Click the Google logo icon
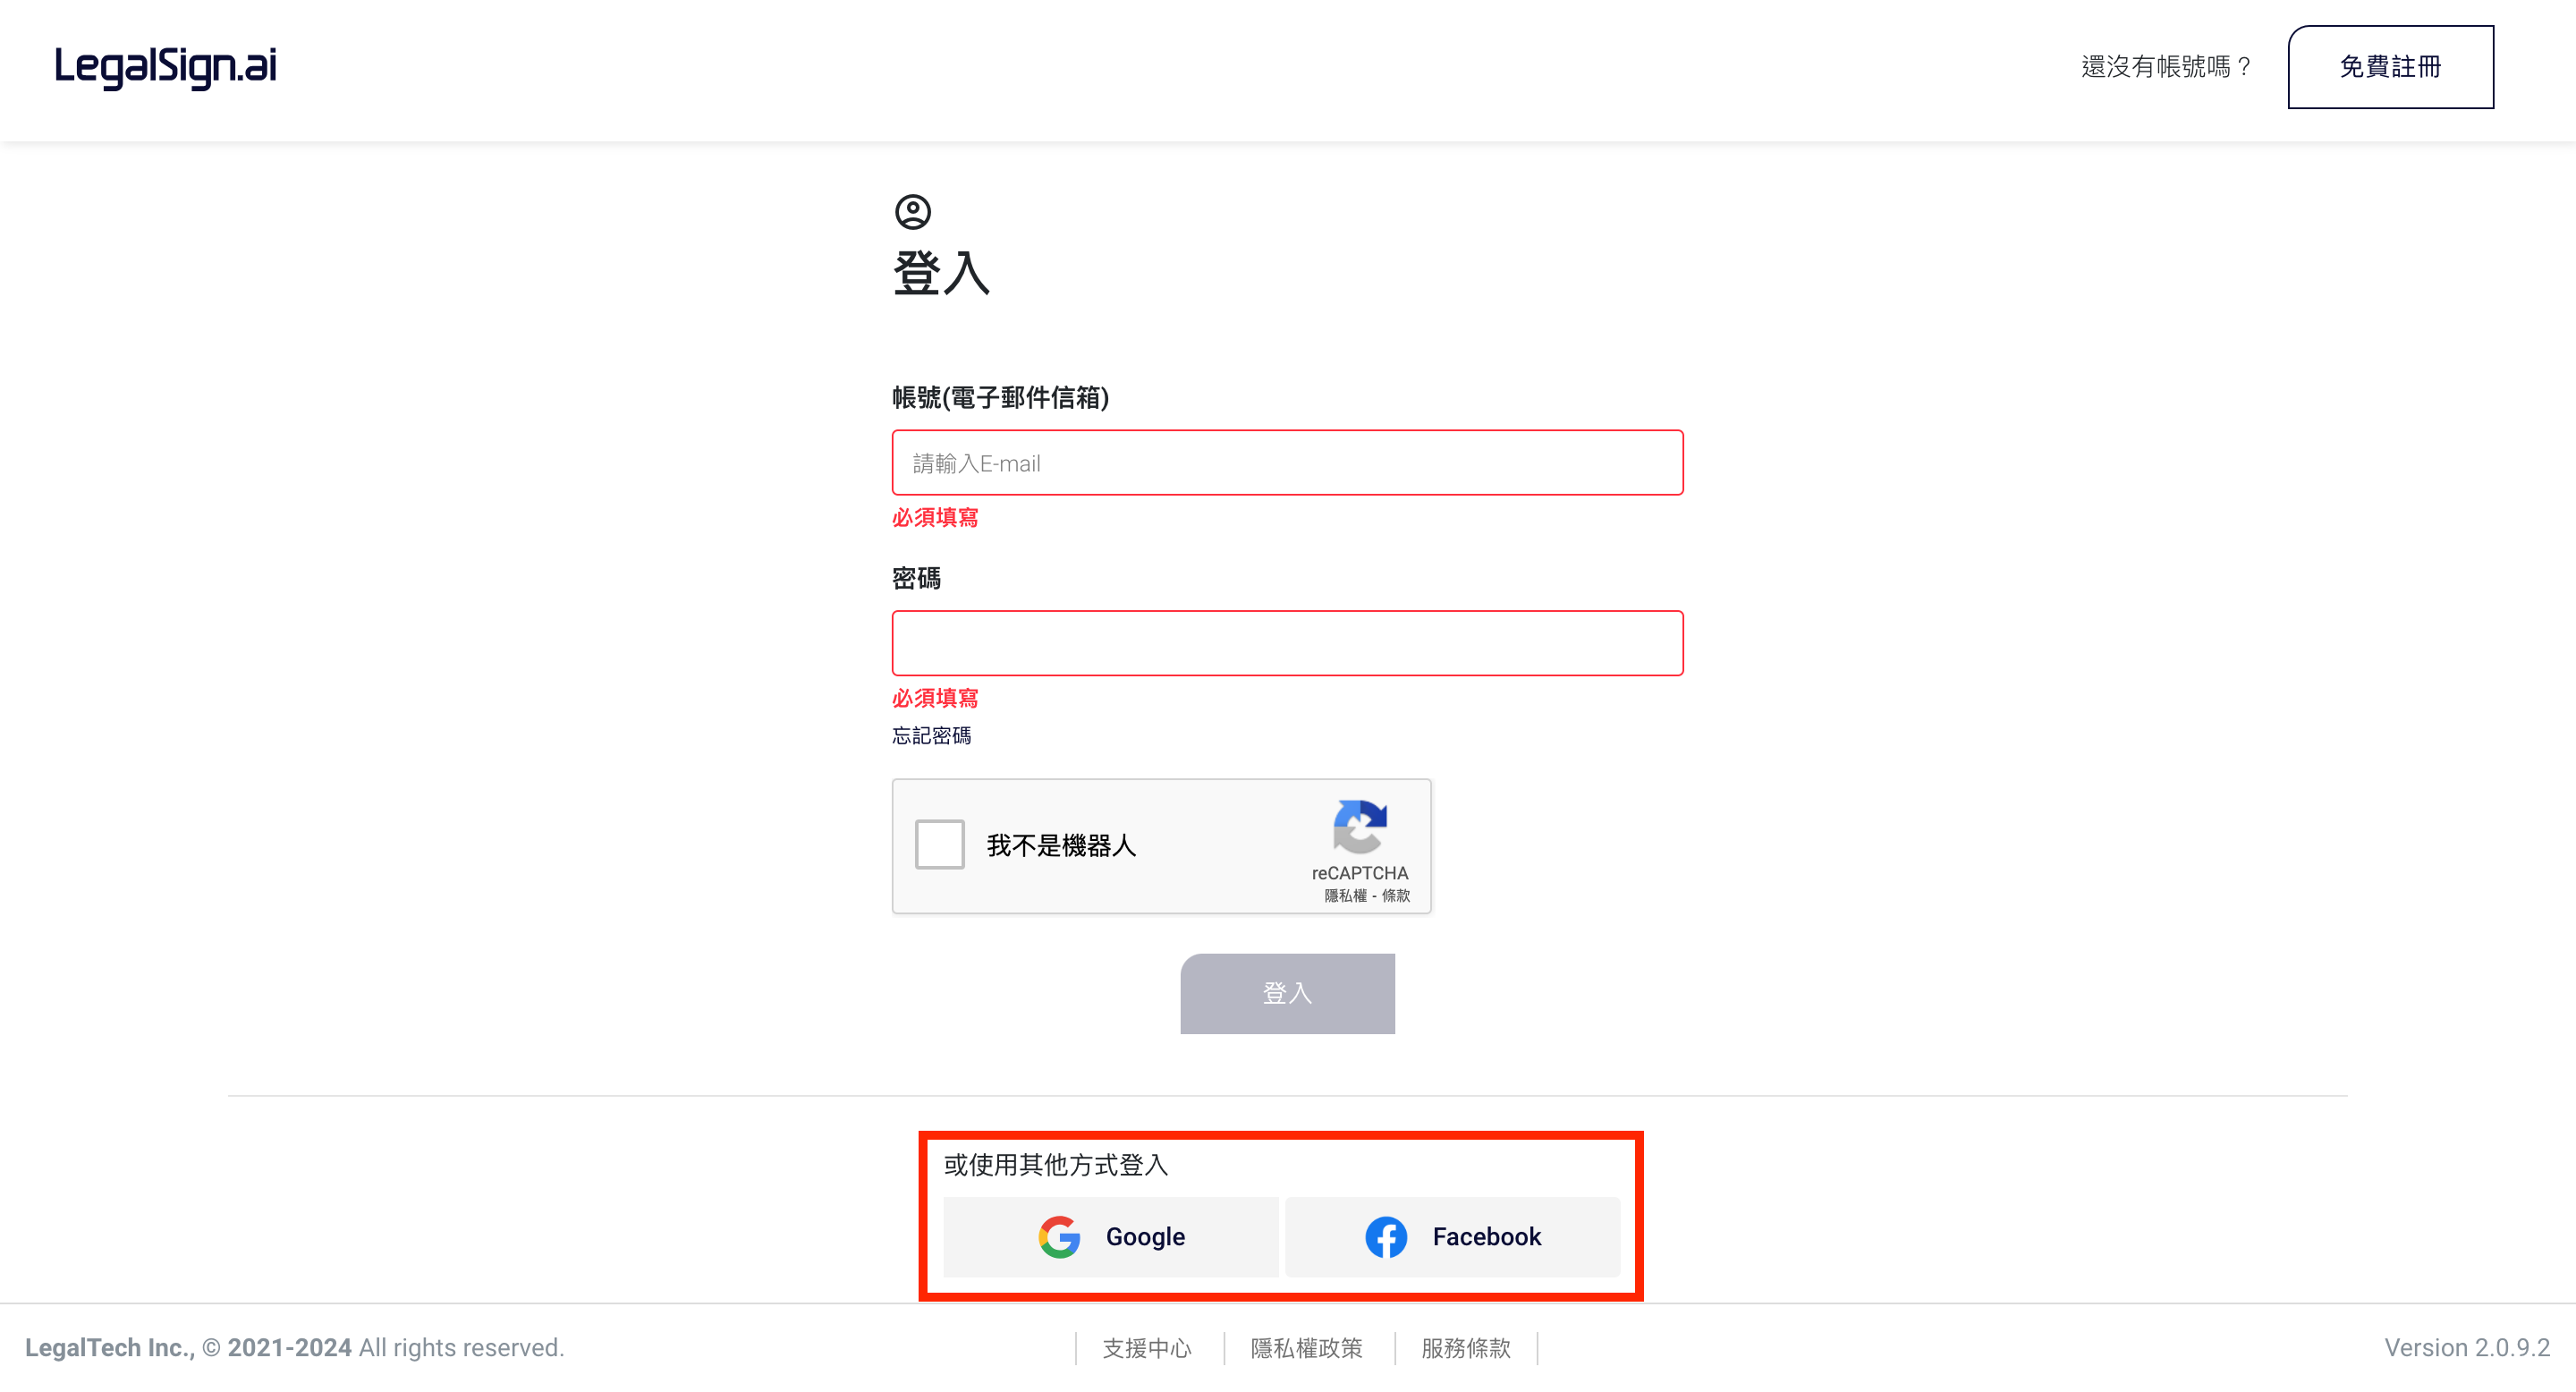The image size is (2576, 1392). point(1059,1236)
